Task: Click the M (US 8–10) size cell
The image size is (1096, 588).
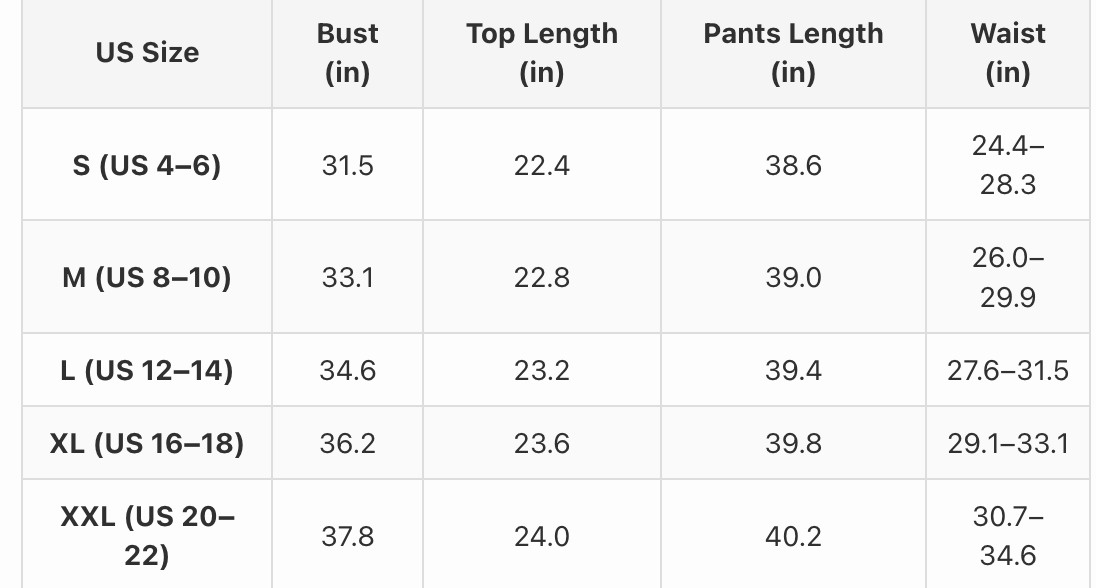Action: [x=147, y=277]
